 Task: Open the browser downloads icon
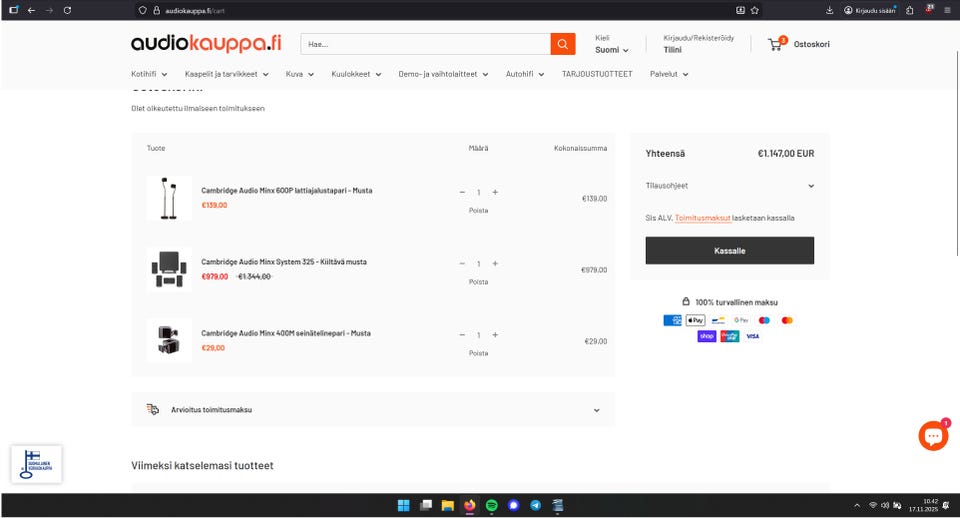(830, 10)
